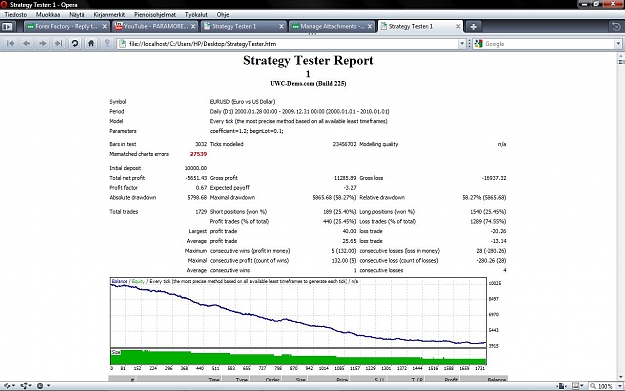This screenshot has width=625, height=391.
Task: Open the closed tabs trash icon
Action: coord(616,27)
